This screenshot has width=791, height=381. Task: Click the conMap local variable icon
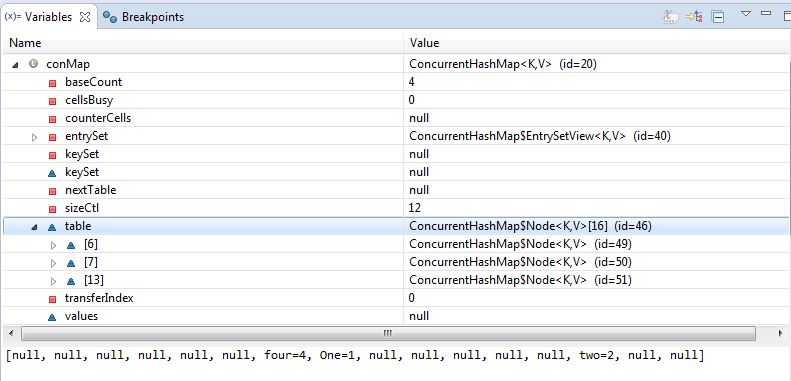(x=34, y=64)
